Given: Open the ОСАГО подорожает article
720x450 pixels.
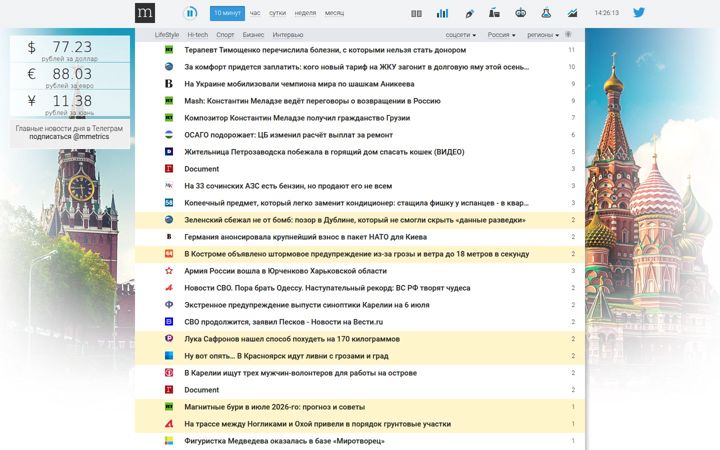Looking at the screenshot, I should pyautogui.click(x=288, y=135).
